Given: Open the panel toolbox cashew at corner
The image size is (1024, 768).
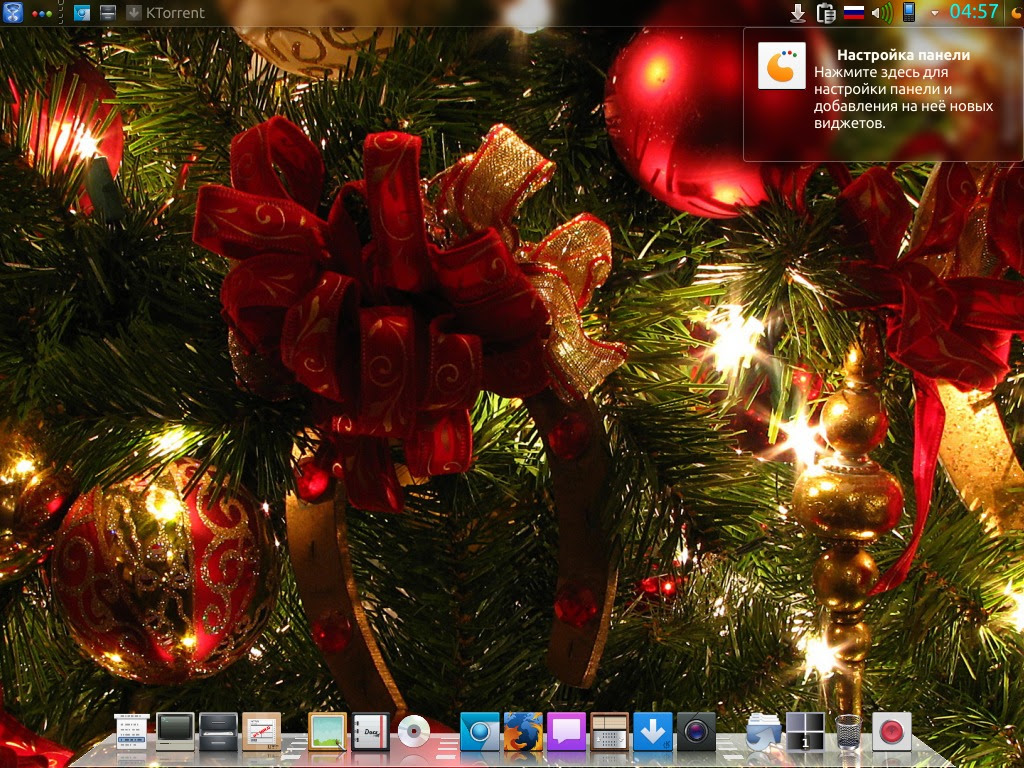Looking at the screenshot, I should point(1016,12).
